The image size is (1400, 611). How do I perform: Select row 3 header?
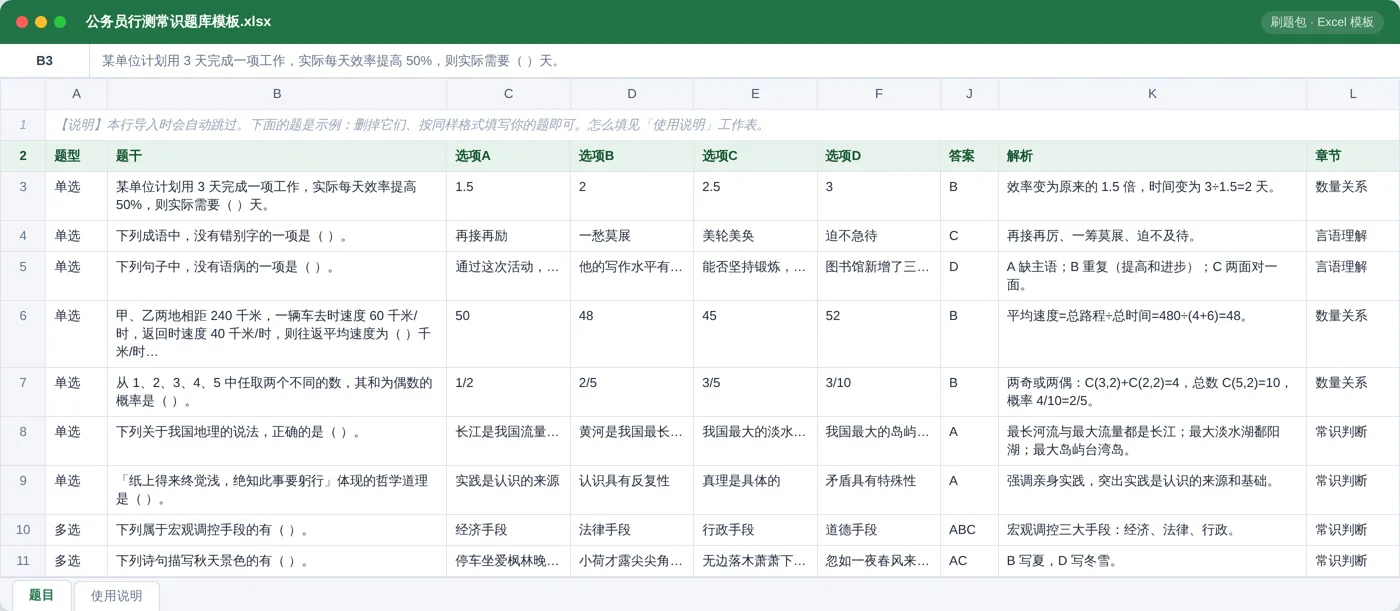coord(23,196)
